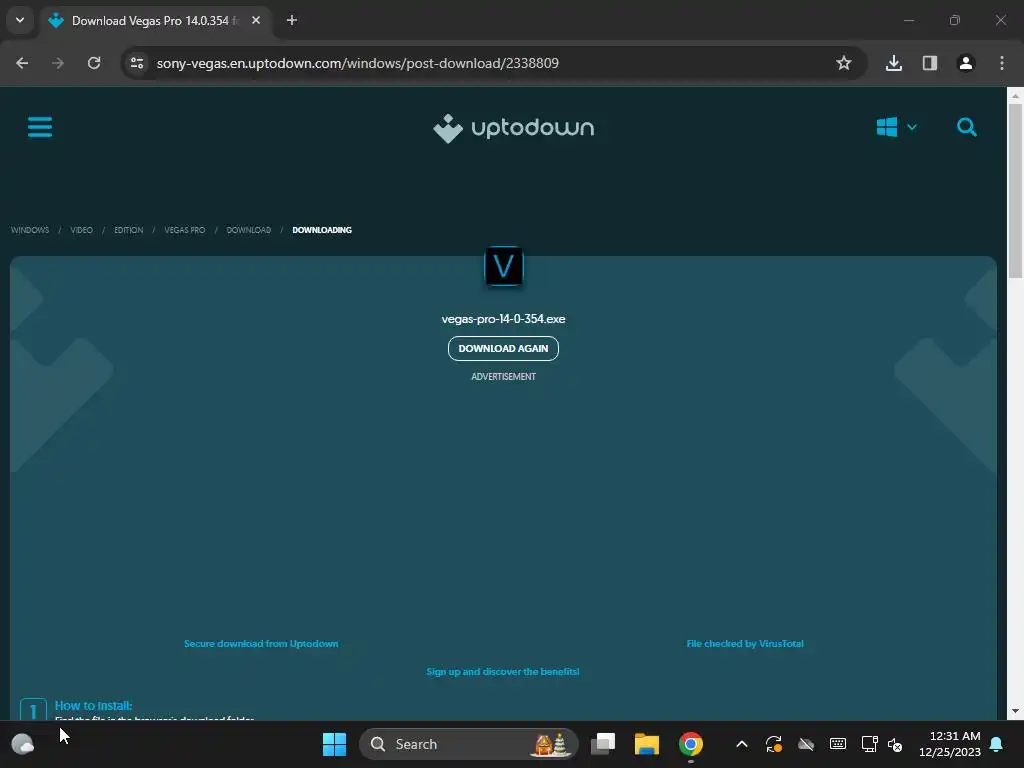This screenshot has height=768, width=1024.
Task: Go forward in browser history
Action: click(x=58, y=63)
